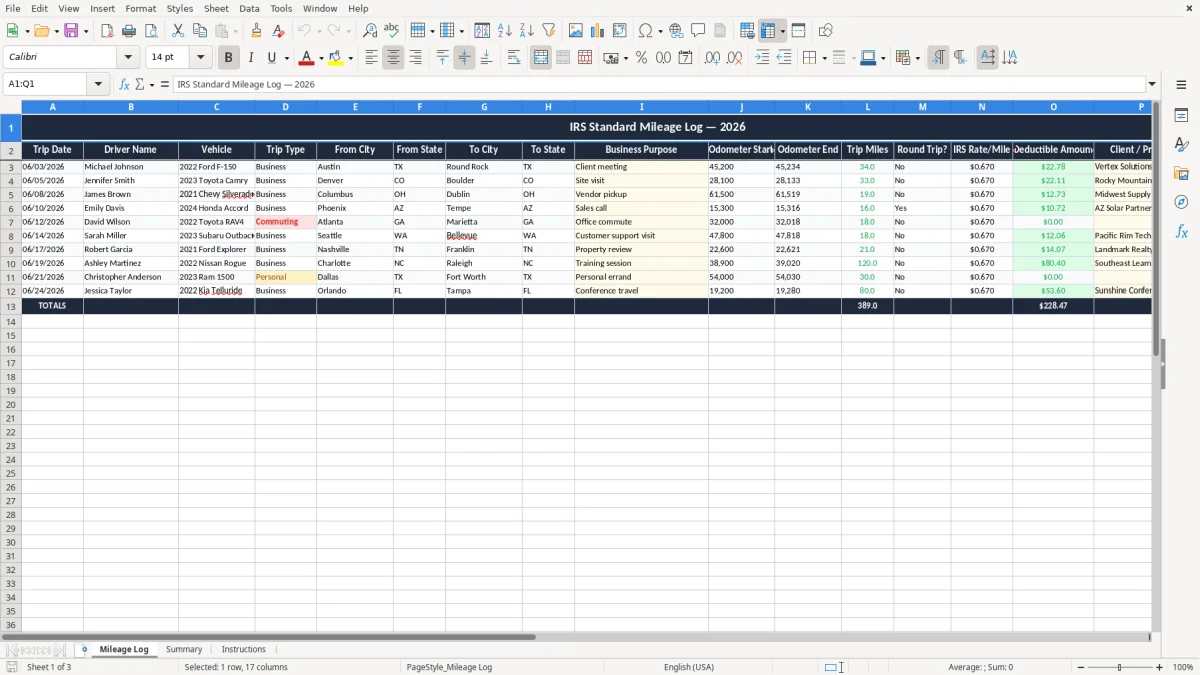Format as percent
This screenshot has height=675, width=1200.
pyautogui.click(x=642, y=58)
